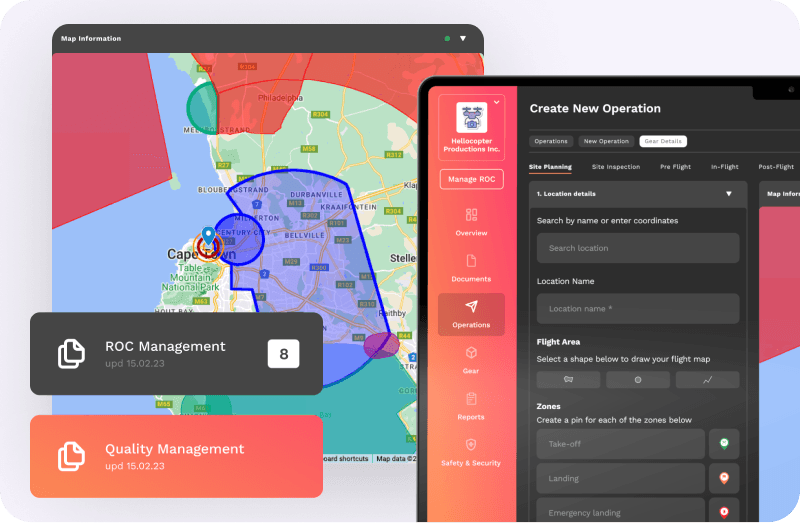Open Safety & Security in the sidebar

point(471,453)
